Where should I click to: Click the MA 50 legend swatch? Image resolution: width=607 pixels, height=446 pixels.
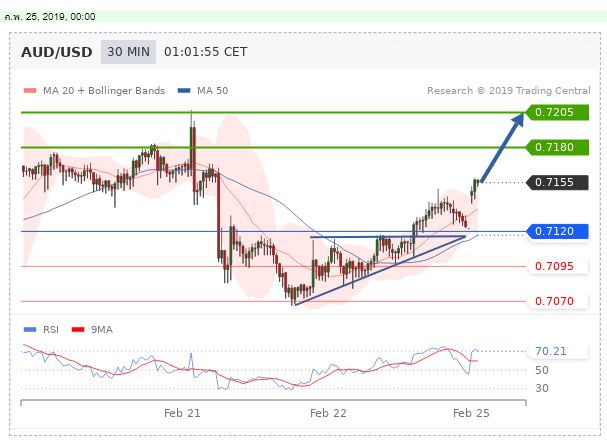[184, 91]
